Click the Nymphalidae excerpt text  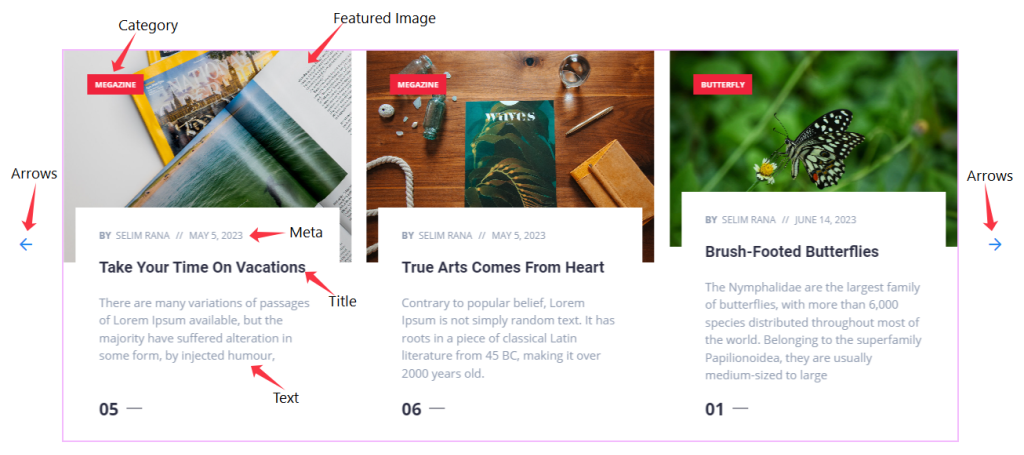tap(813, 331)
